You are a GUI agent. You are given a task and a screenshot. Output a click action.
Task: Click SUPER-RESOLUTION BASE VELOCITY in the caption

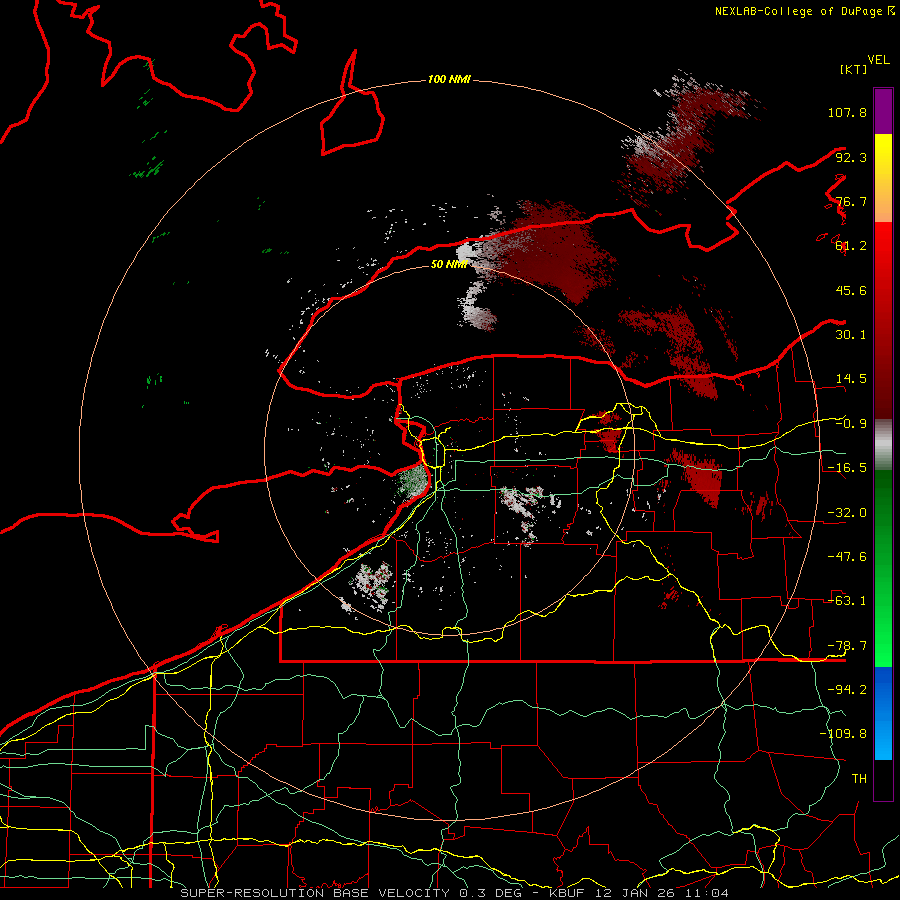point(315,893)
